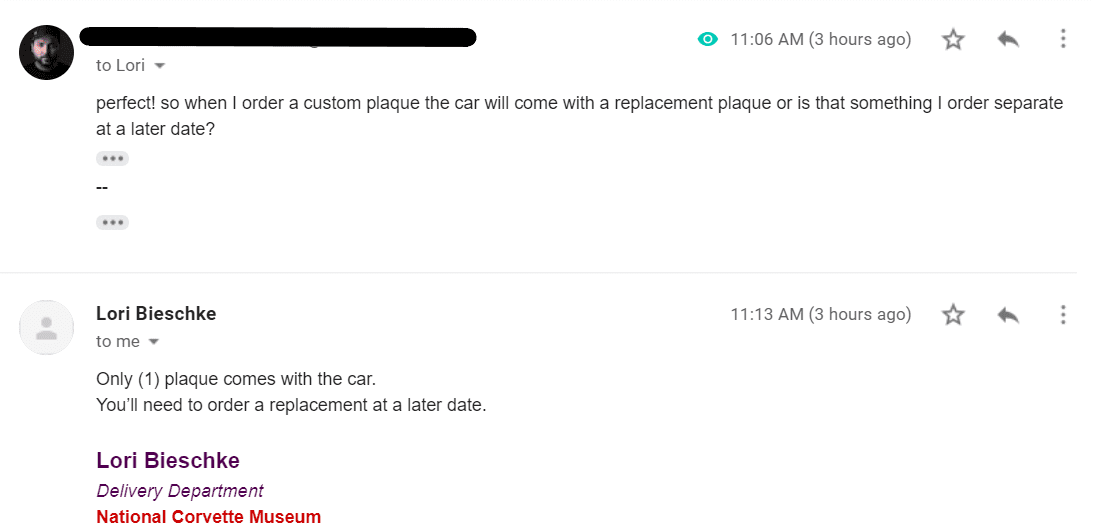The width and height of the screenshot is (1098, 531).
Task: Click the Lori Bieschke sender name
Action: (156, 314)
